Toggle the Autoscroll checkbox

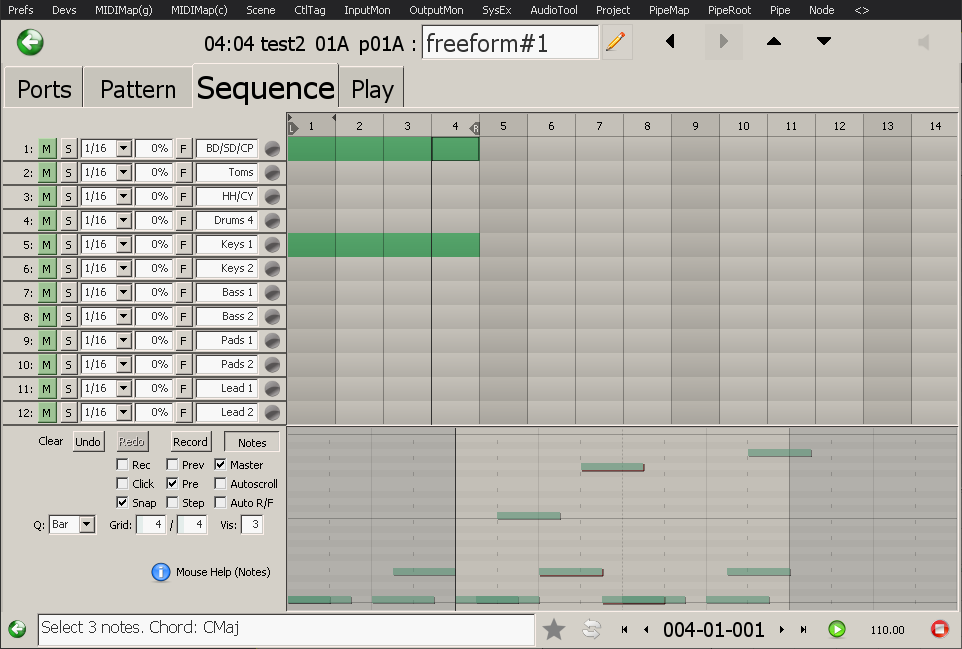coord(221,484)
